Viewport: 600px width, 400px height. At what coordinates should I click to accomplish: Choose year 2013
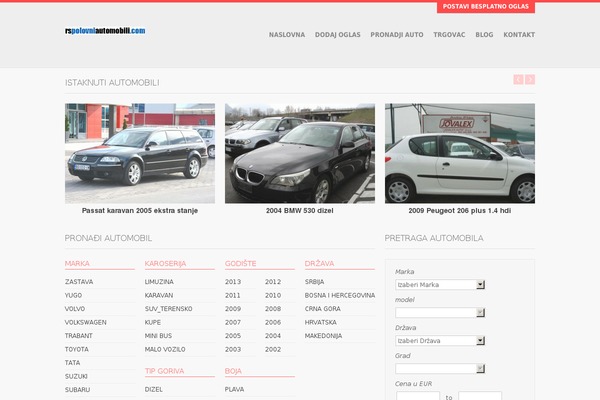click(x=233, y=282)
